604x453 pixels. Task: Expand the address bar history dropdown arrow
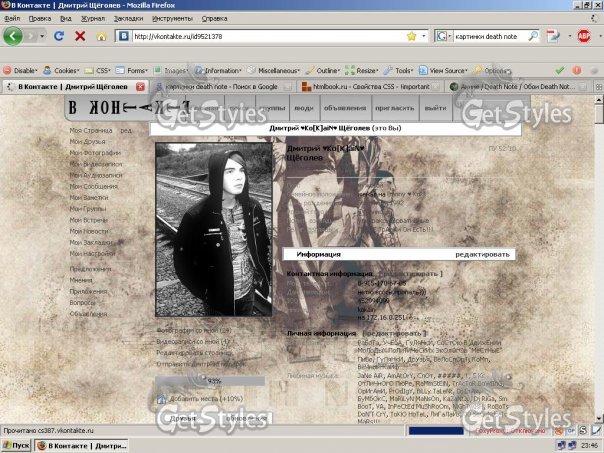(423, 36)
